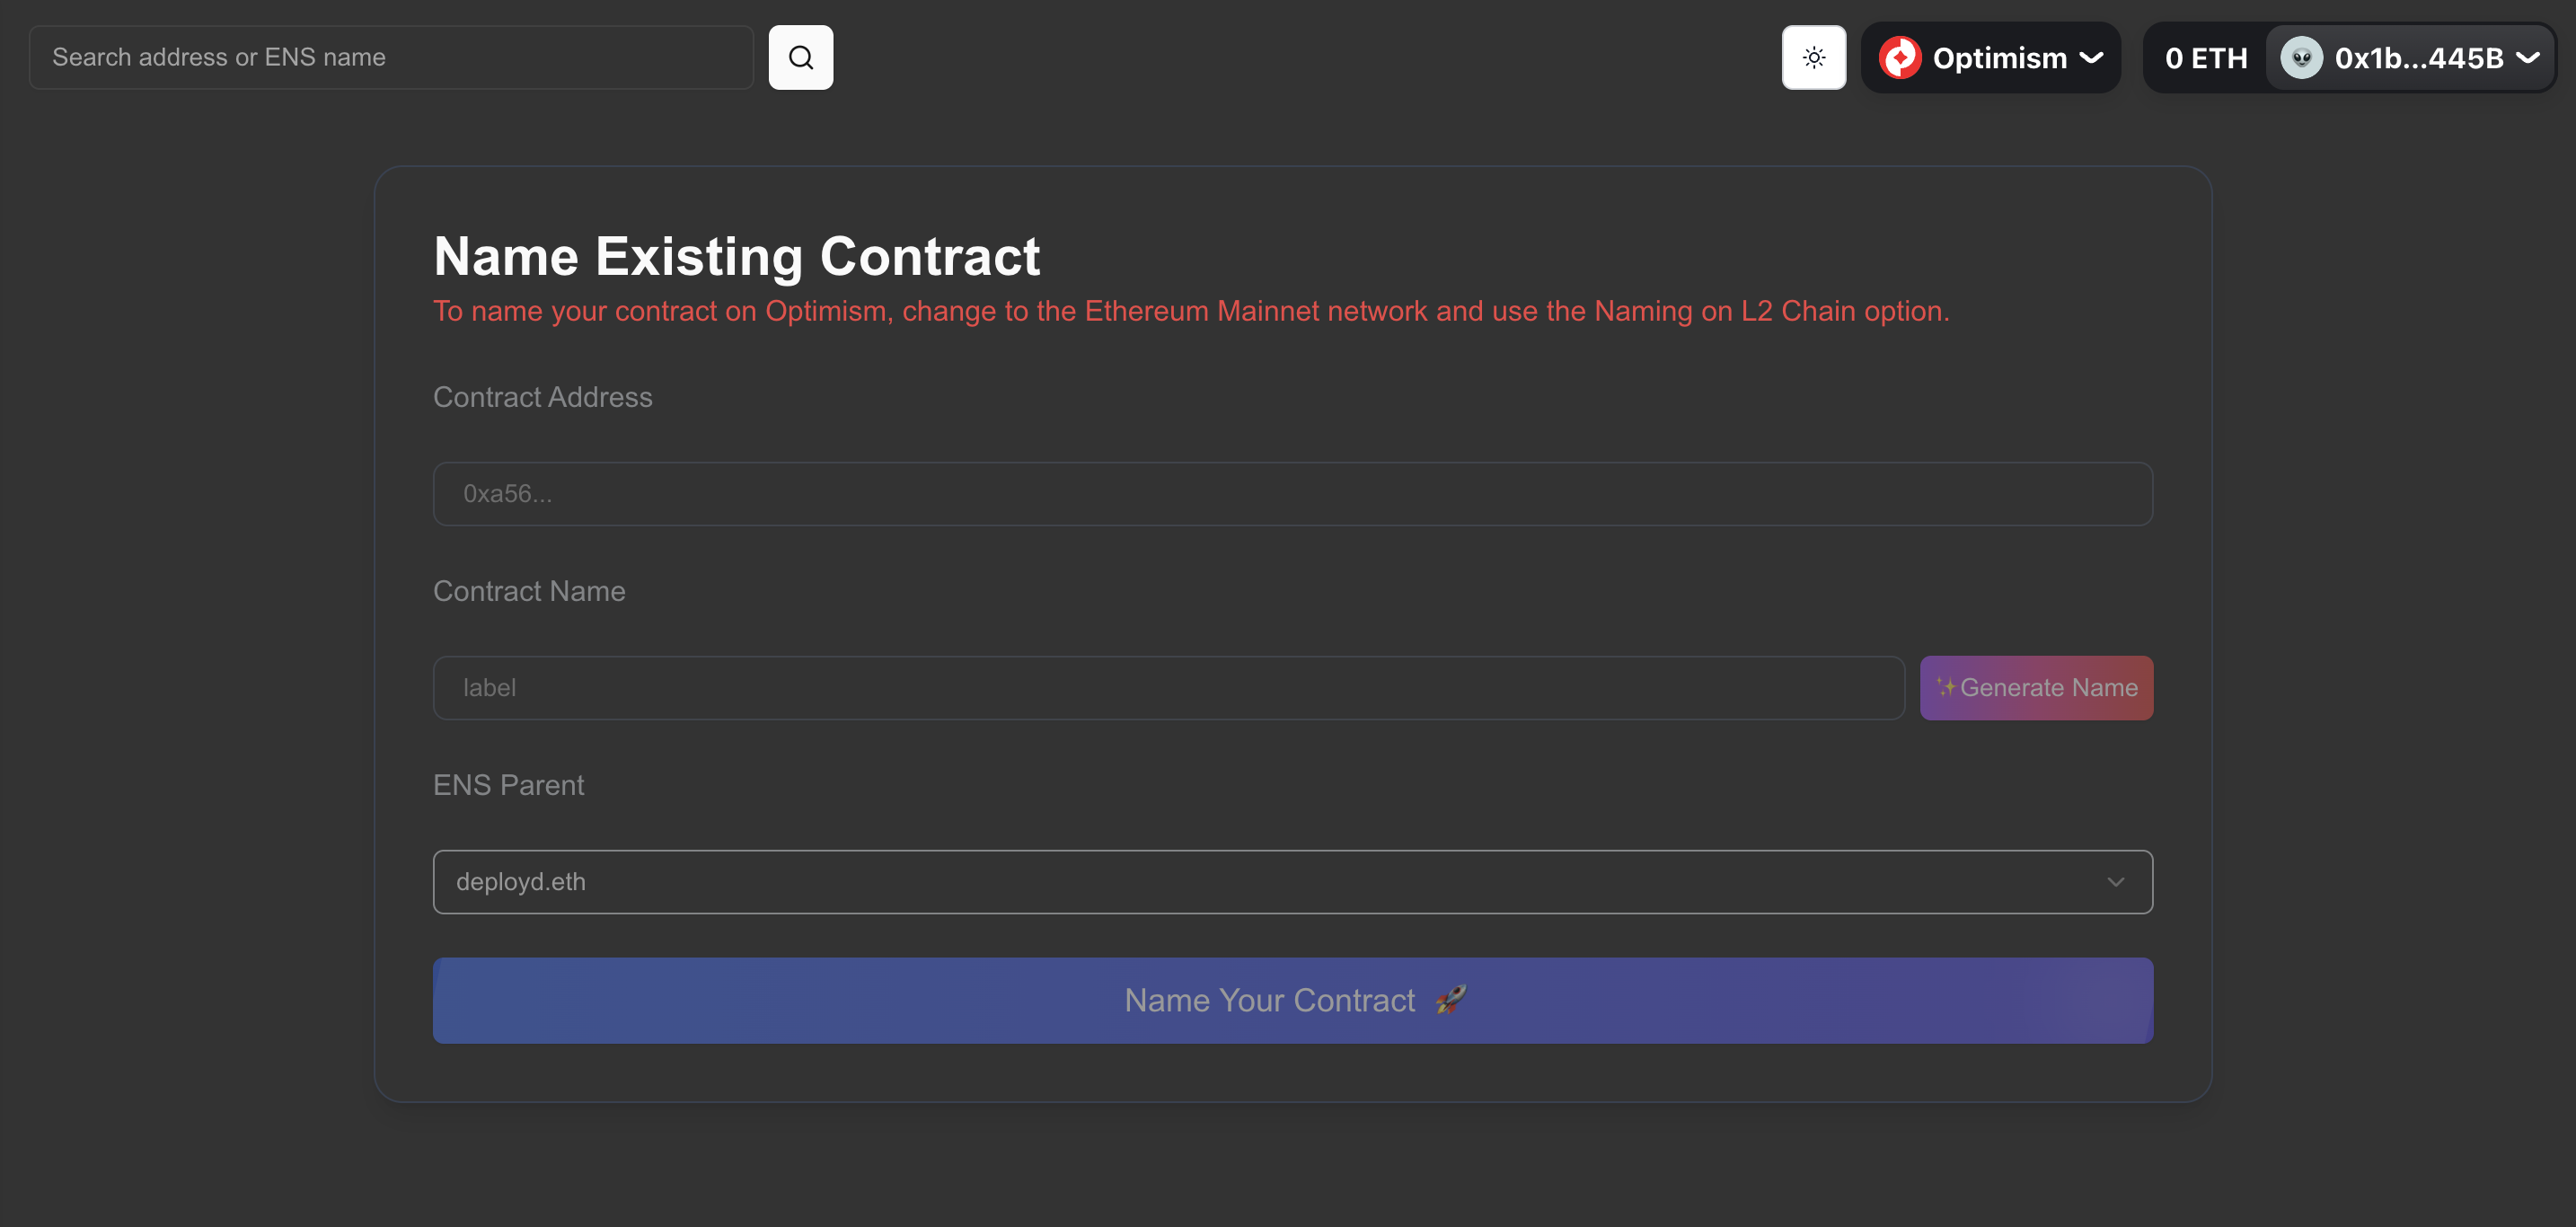Click the Contract Name label field
The height and width of the screenshot is (1227, 2576).
coord(1168,687)
